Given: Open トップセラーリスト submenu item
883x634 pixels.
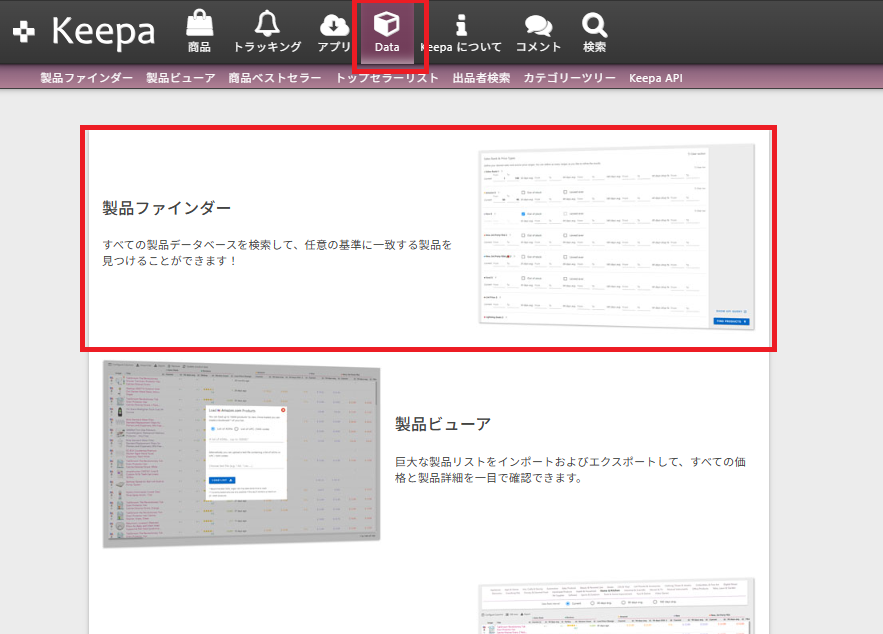Looking at the screenshot, I should (387, 78).
